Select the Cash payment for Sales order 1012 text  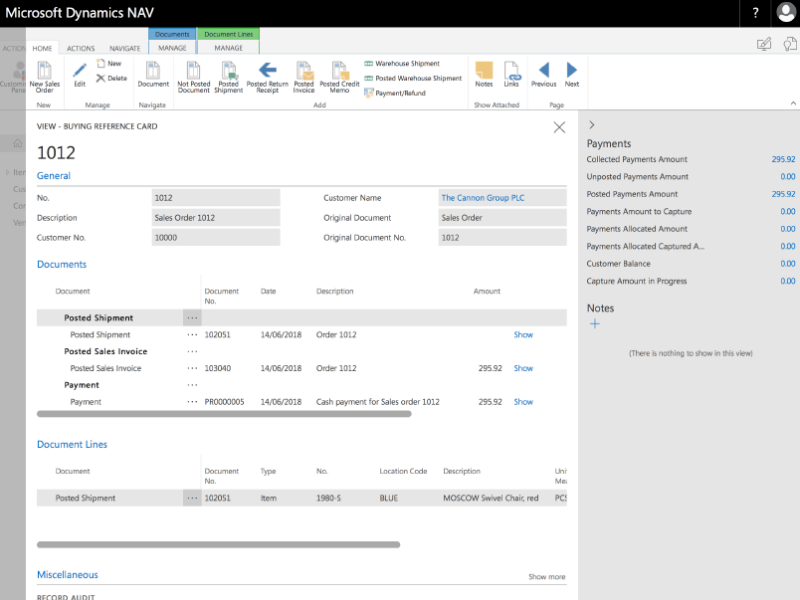point(378,402)
